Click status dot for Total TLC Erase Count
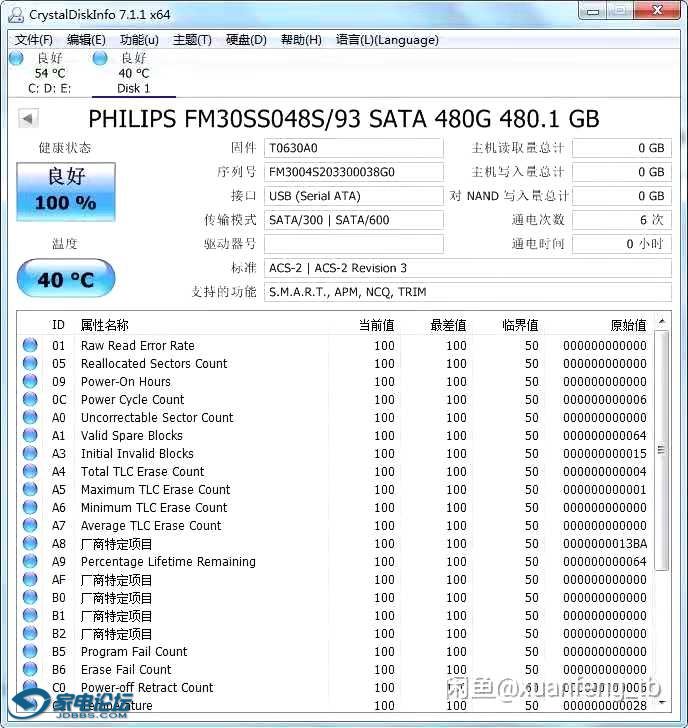This screenshot has height=728, width=688. click(x=30, y=471)
